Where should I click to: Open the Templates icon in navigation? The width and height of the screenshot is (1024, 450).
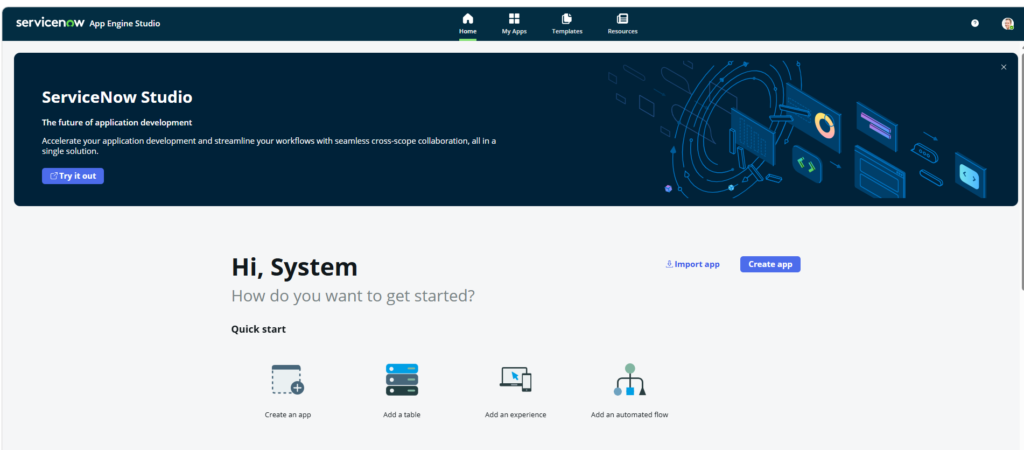click(567, 19)
